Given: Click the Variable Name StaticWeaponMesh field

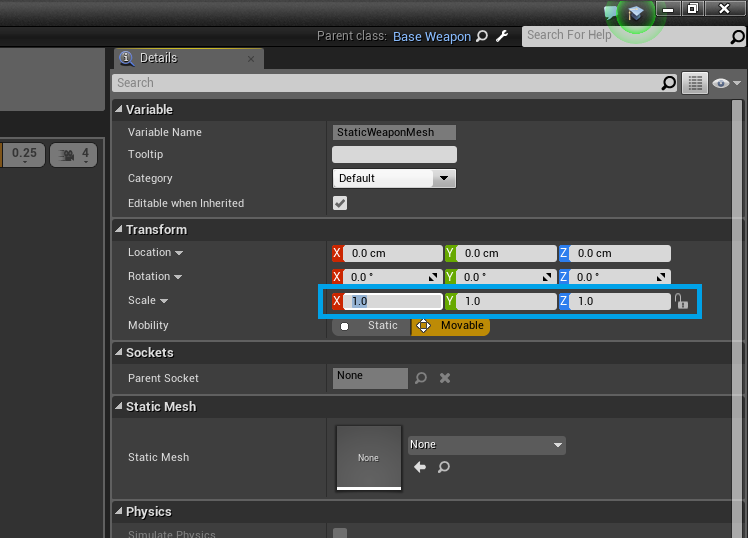Looking at the screenshot, I should tap(394, 133).
